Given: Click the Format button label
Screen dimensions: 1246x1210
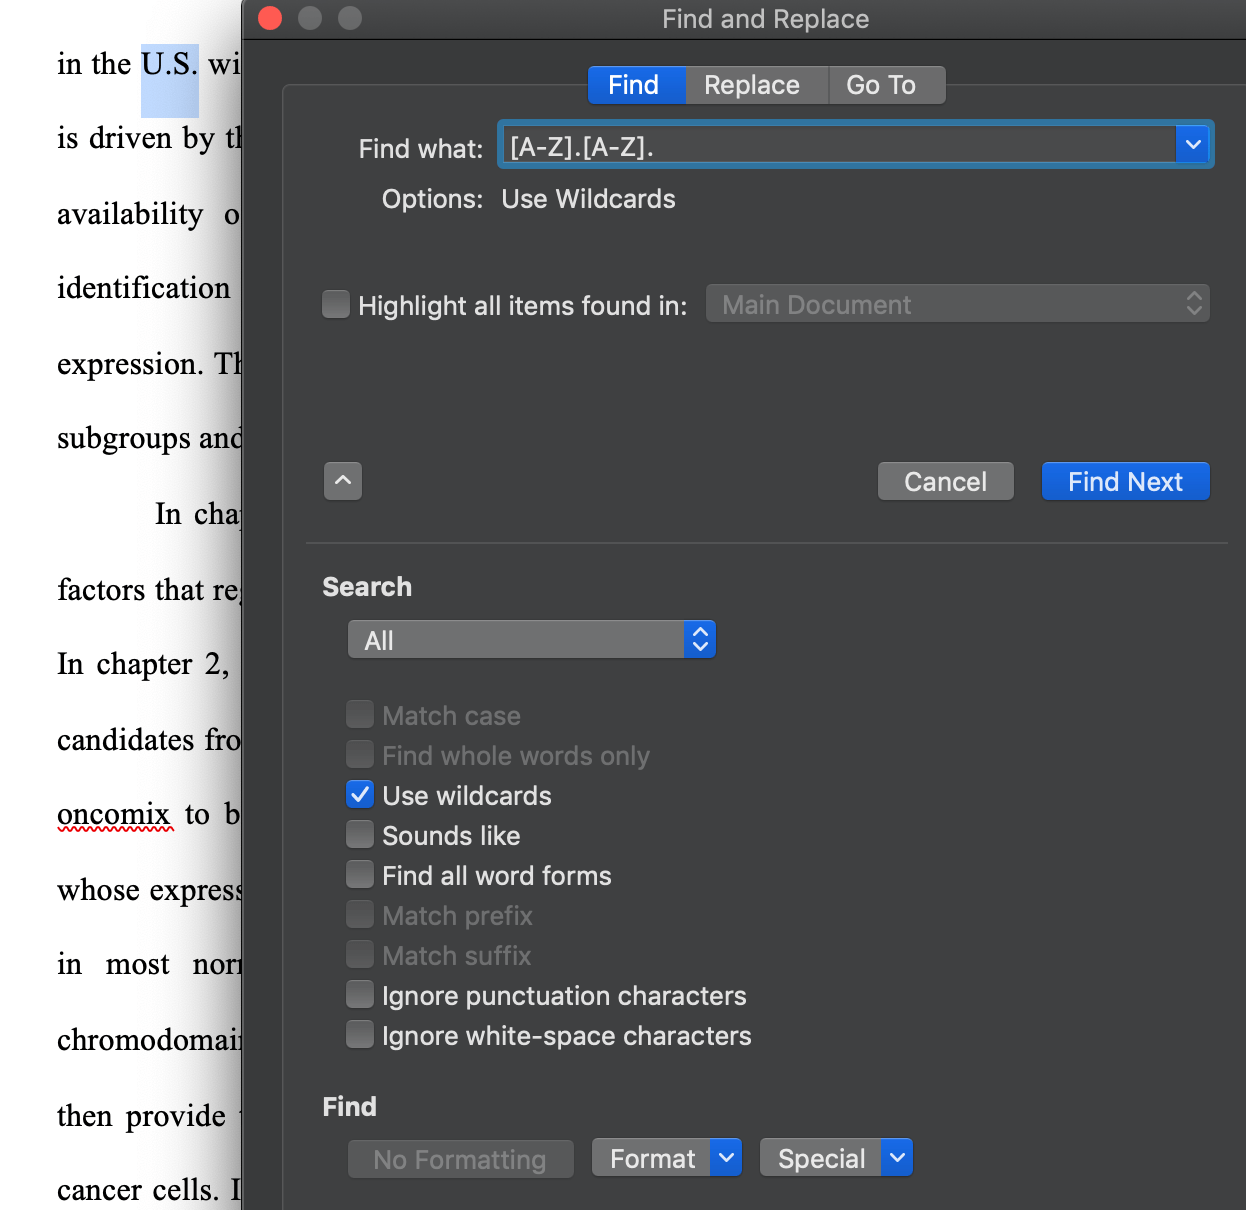Looking at the screenshot, I should click(x=652, y=1158).
